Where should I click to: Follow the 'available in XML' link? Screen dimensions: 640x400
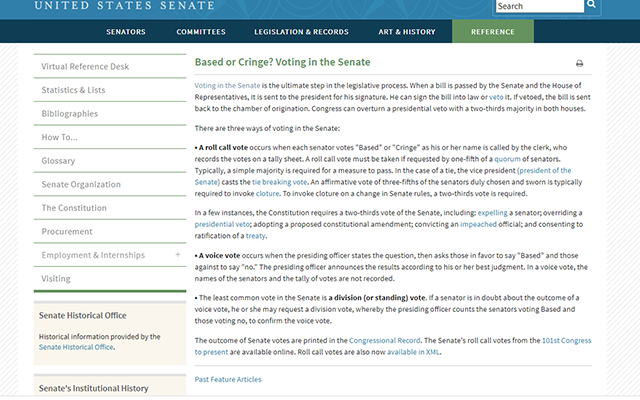[413, 352]
